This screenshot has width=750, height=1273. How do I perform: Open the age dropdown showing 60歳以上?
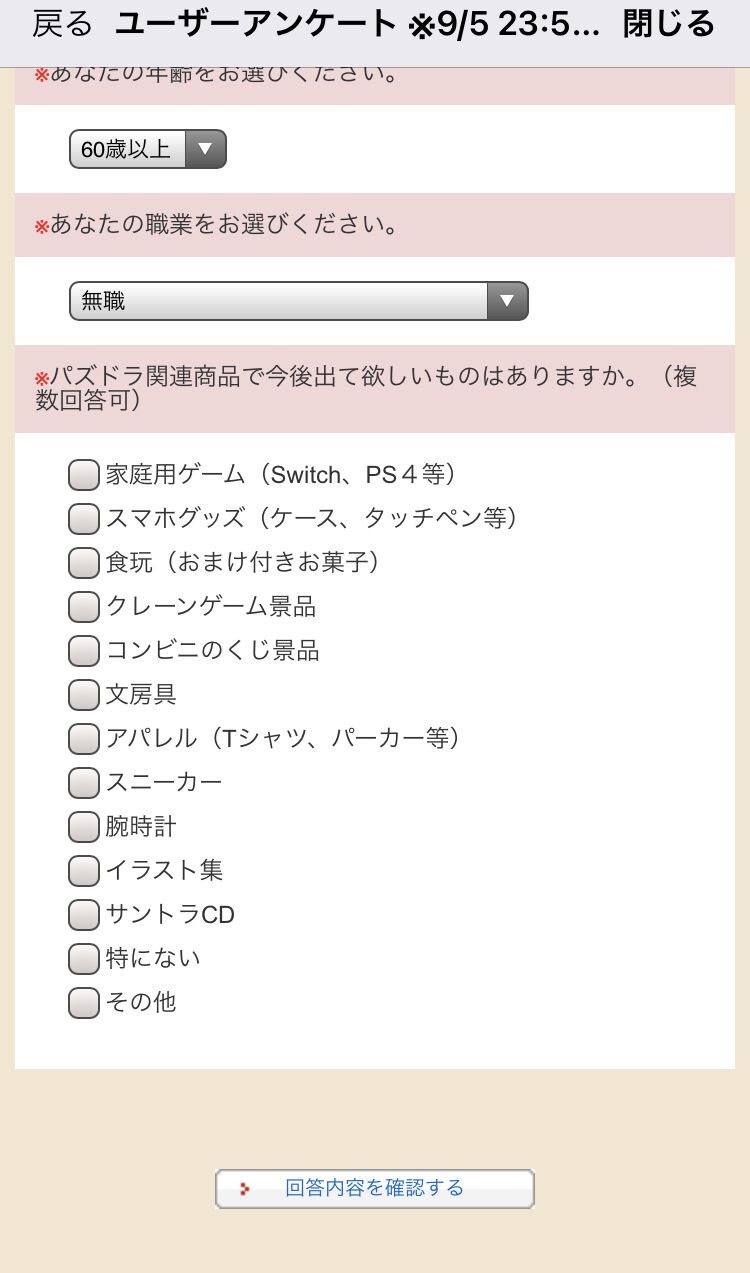pyautogui.click(x=148, y=149)
